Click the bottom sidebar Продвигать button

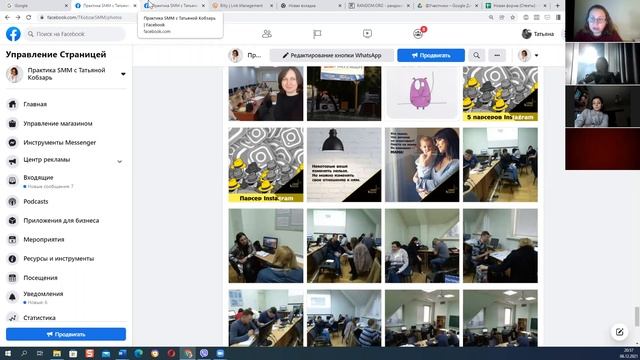66,334
